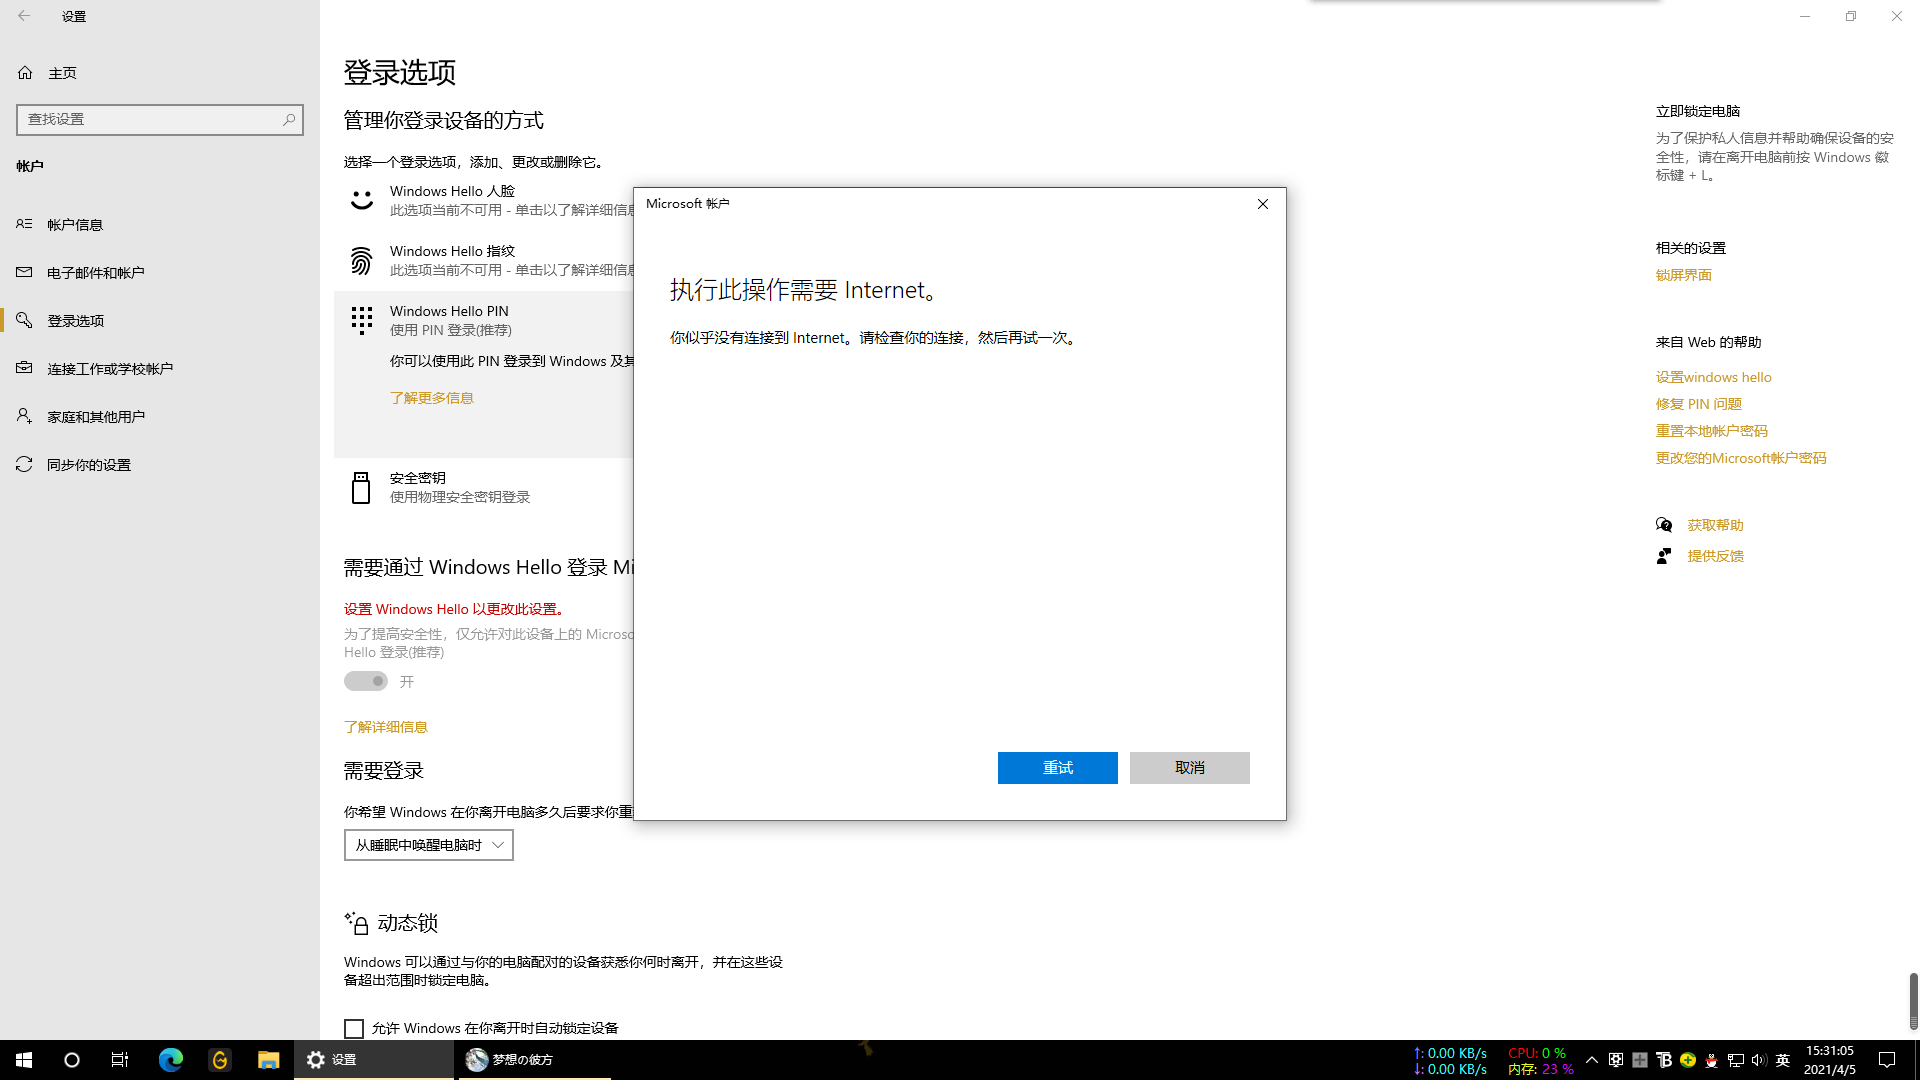Viewport: 1920px width, 1080px height.
Task: Click the 安全密钥 security key icon
Action: pos(361,487)
